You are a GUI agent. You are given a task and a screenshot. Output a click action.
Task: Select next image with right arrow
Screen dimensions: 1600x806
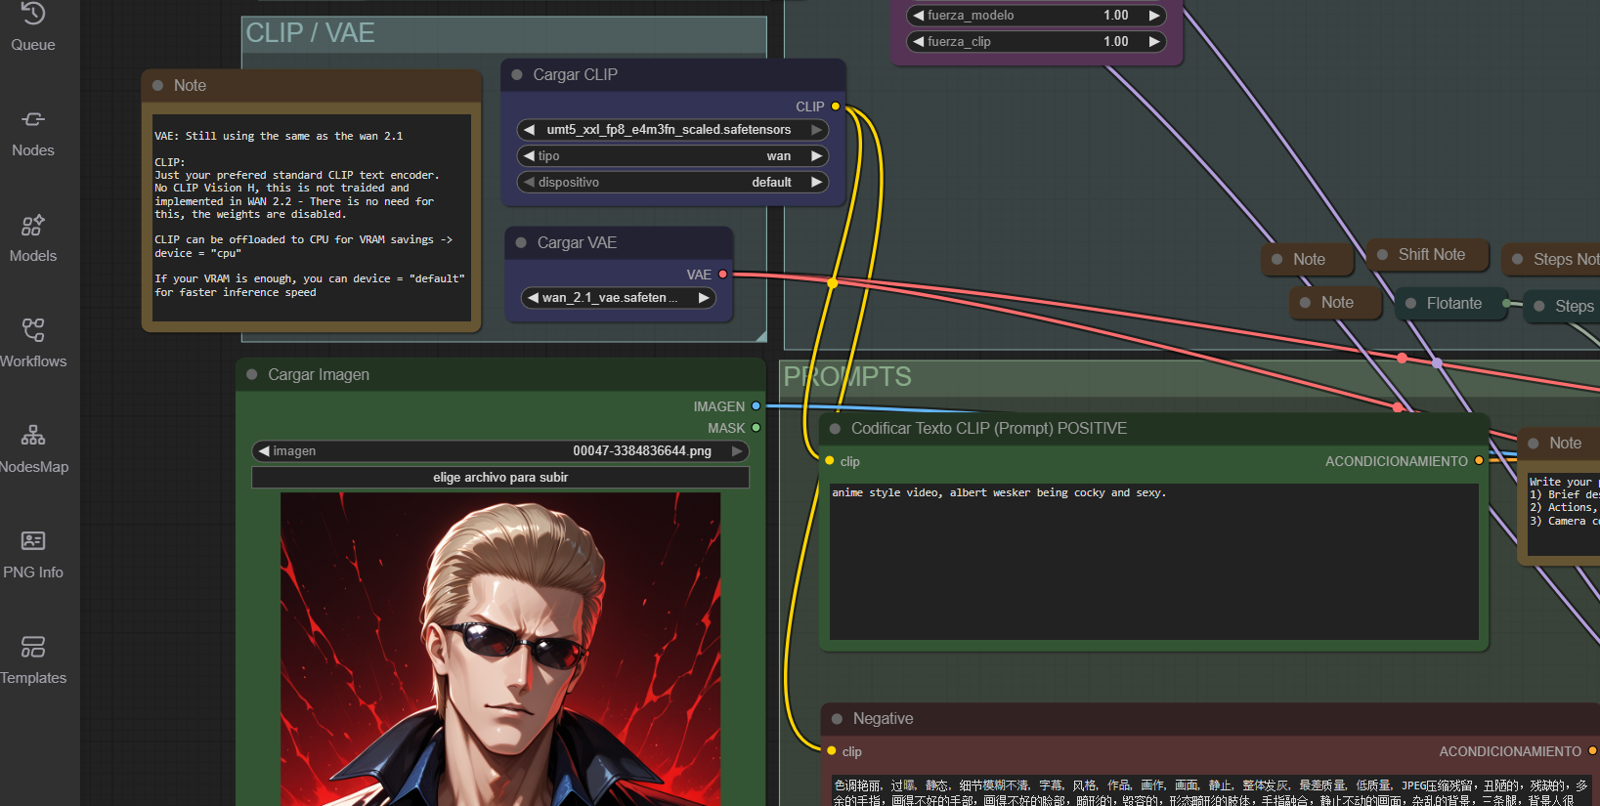(x=737, y=451)
